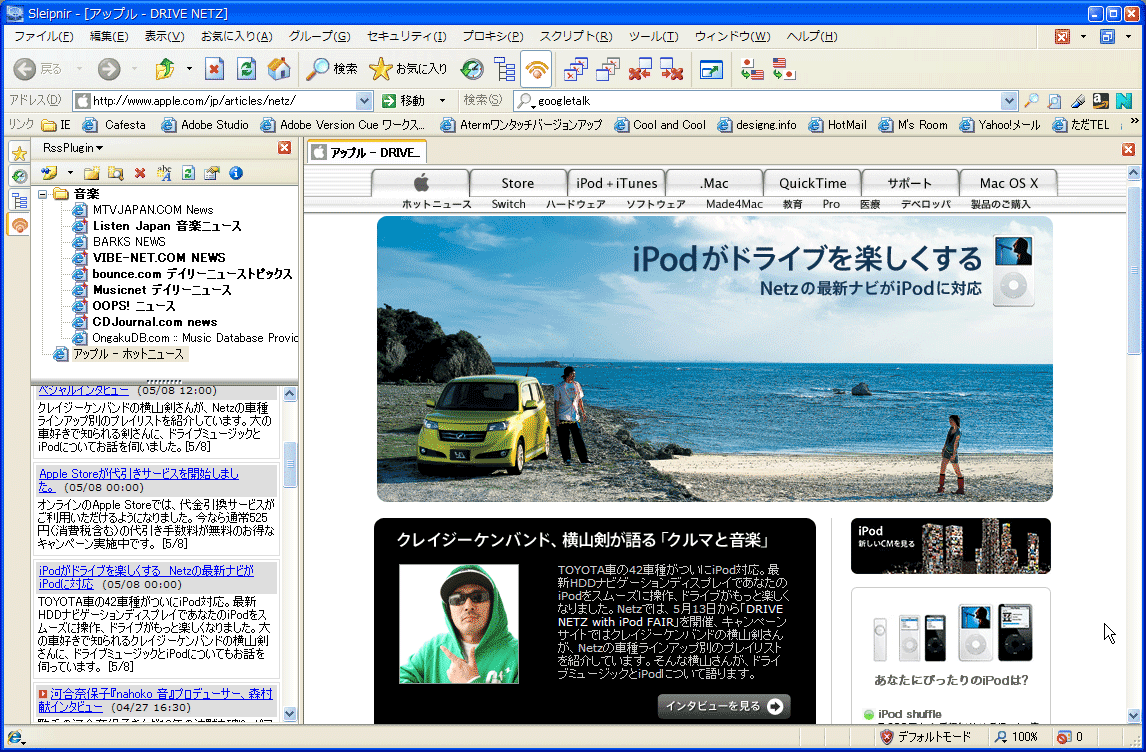Open the Yahoo!メール link bar bookmark
This screenshot has height=752, width=1146.
point(1000,125)
